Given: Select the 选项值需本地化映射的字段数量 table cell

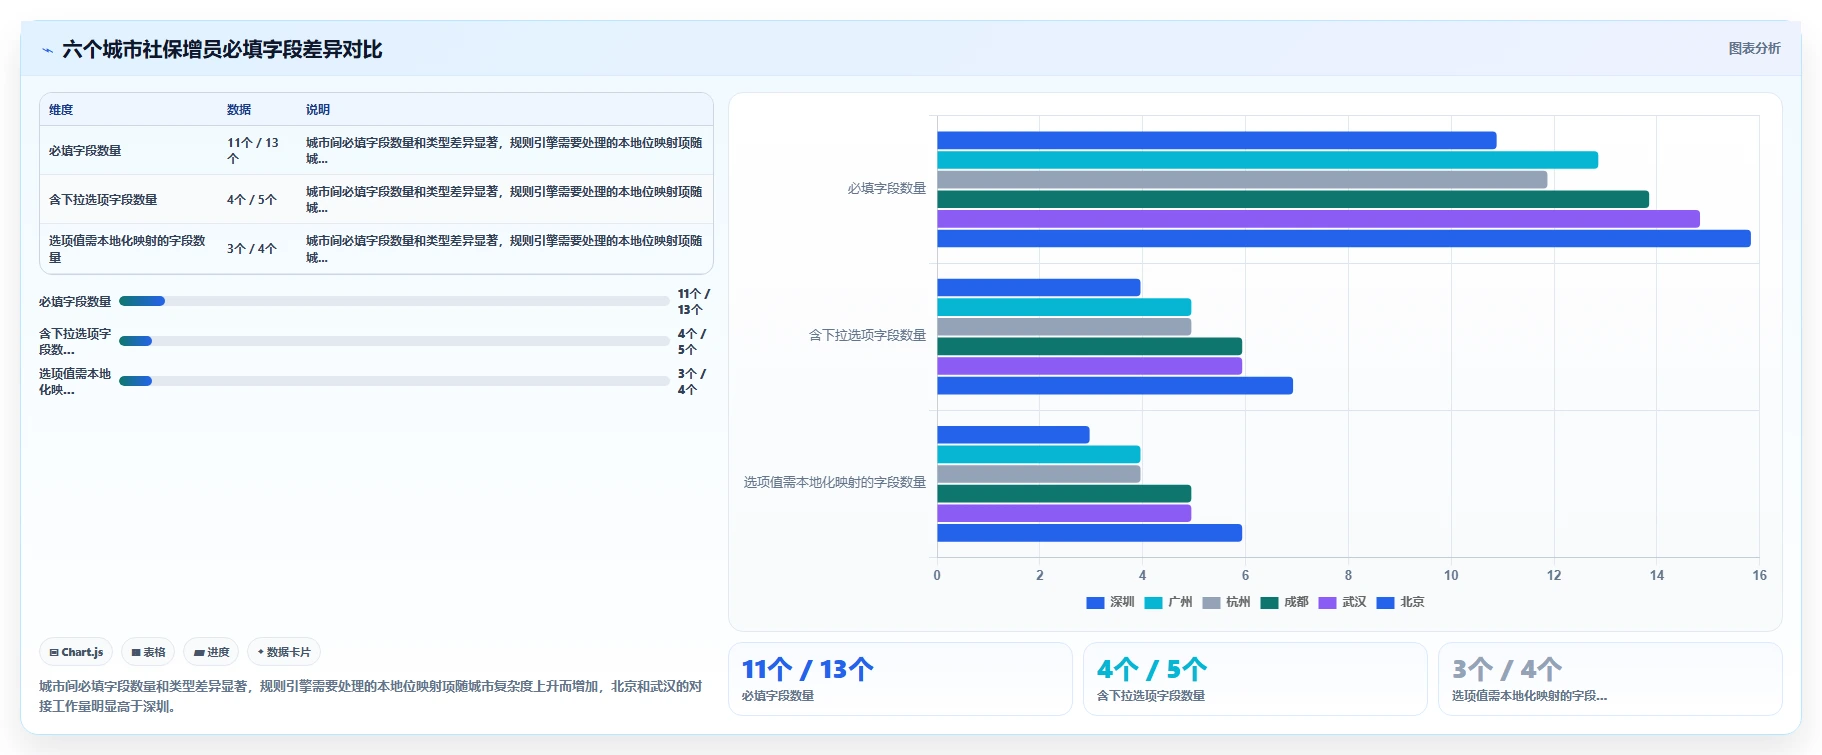Looking at the screenshot, I should point(128,249).
